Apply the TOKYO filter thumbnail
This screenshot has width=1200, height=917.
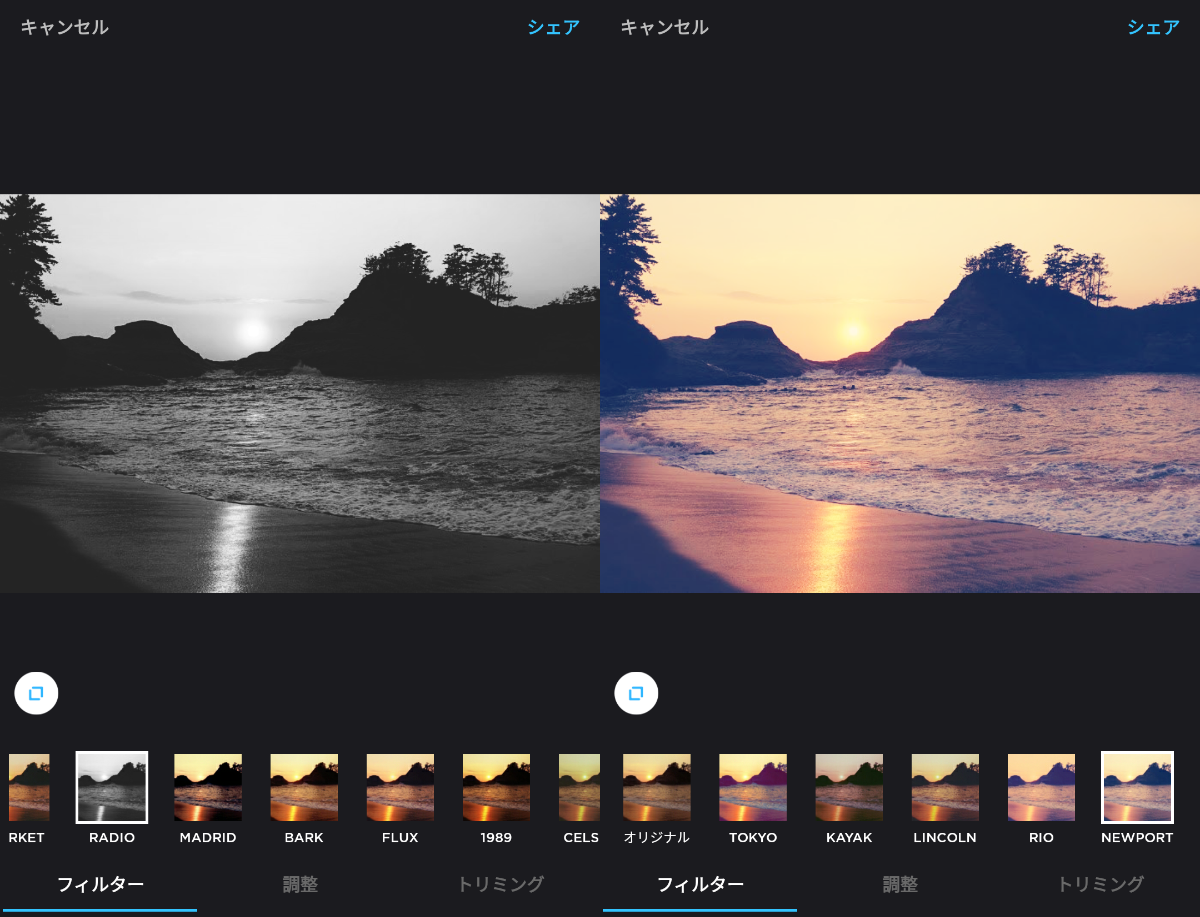click(x=753, y=787)
